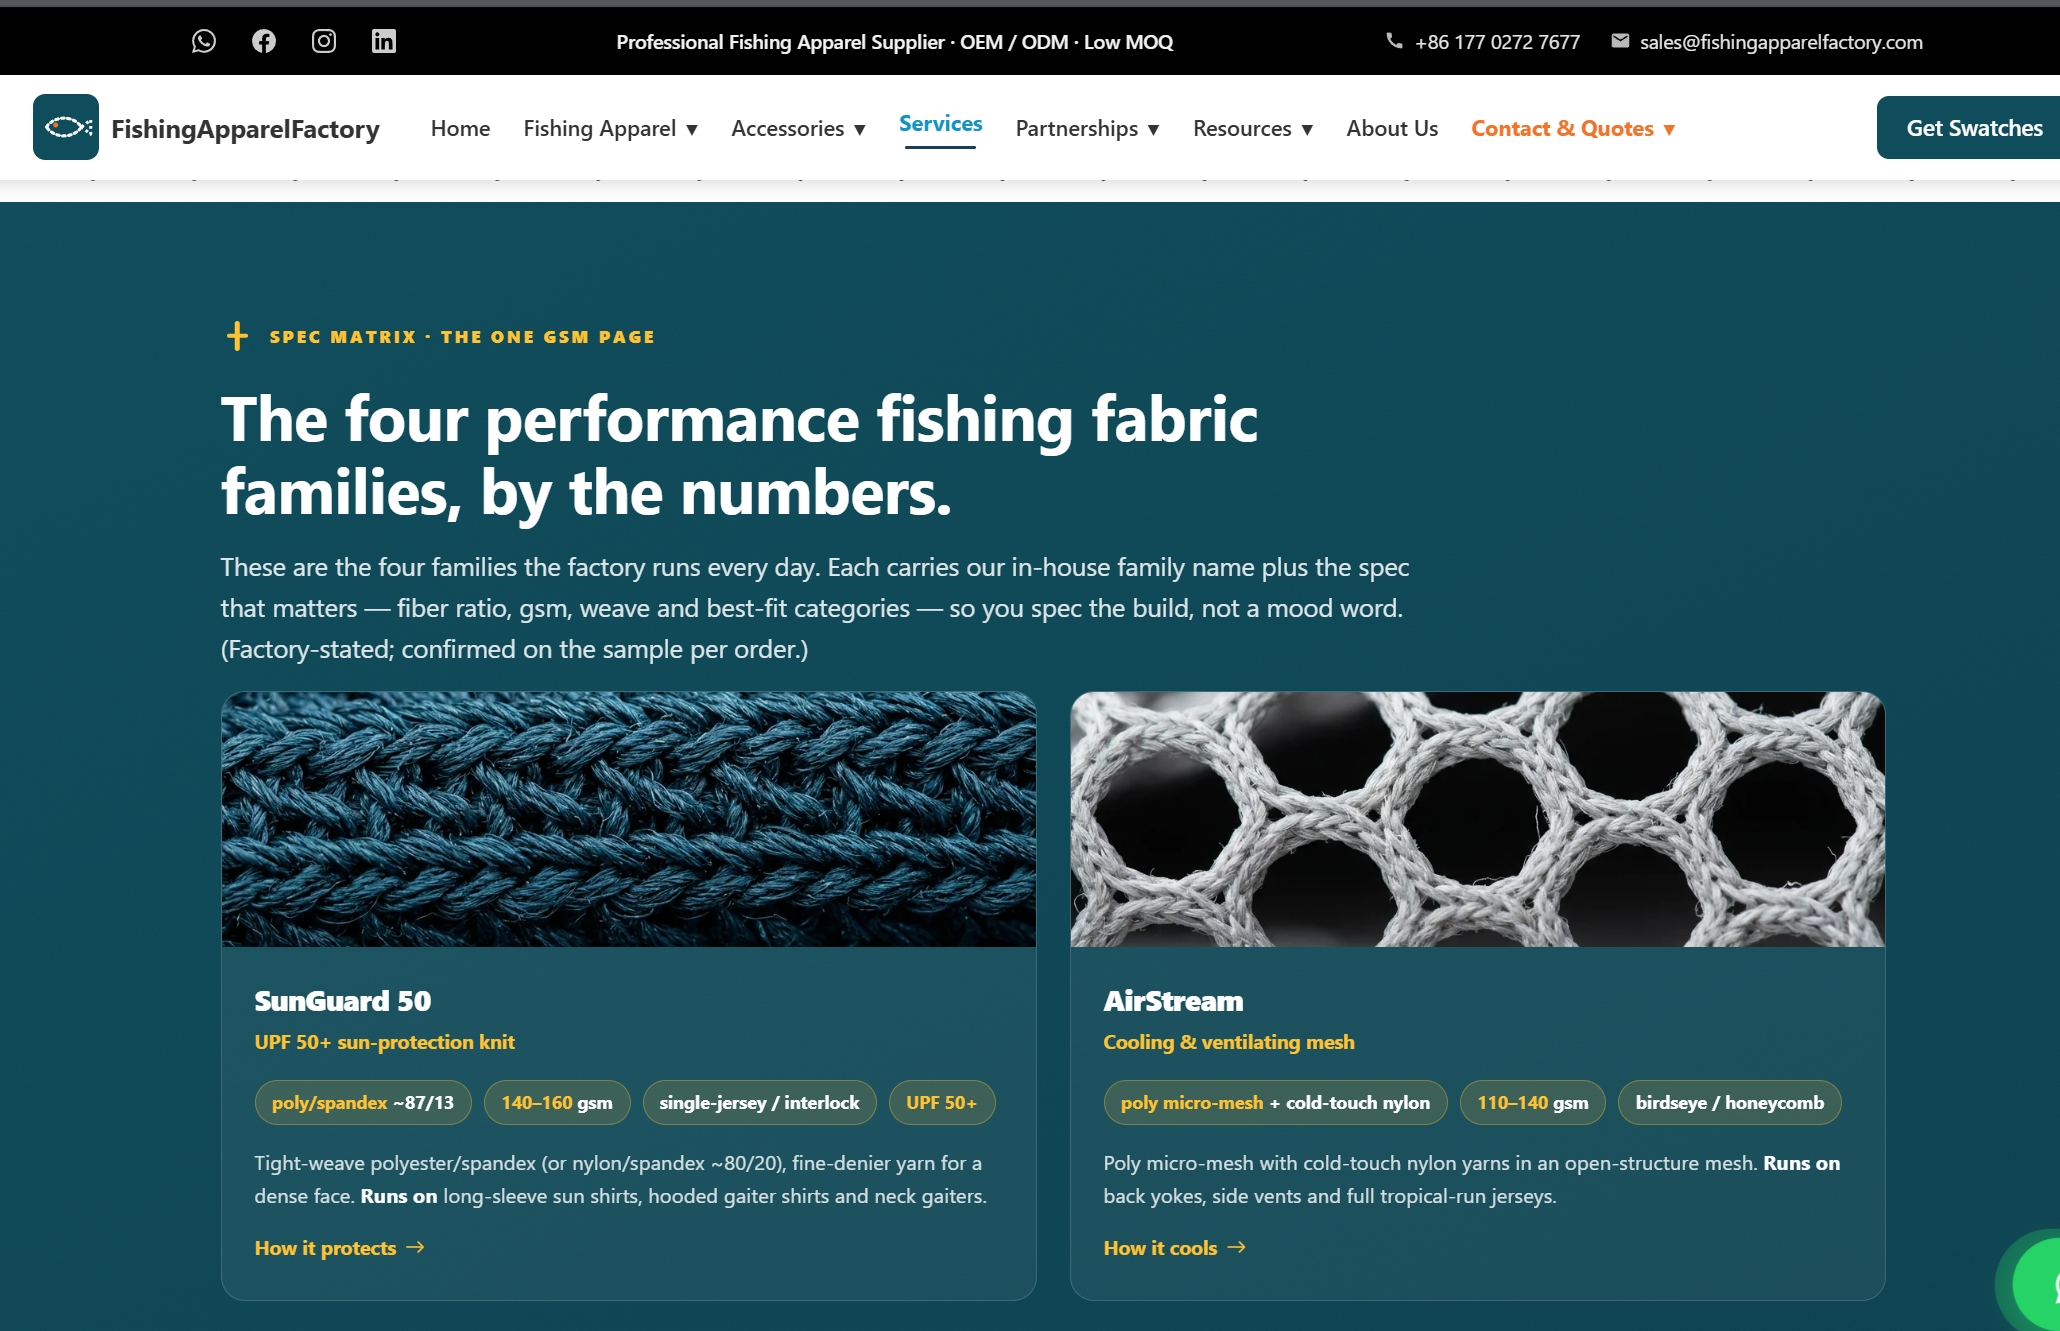Select the Services menu item
The width and height of the screenshot is (2060, 1331).
(x=940, y=124)
